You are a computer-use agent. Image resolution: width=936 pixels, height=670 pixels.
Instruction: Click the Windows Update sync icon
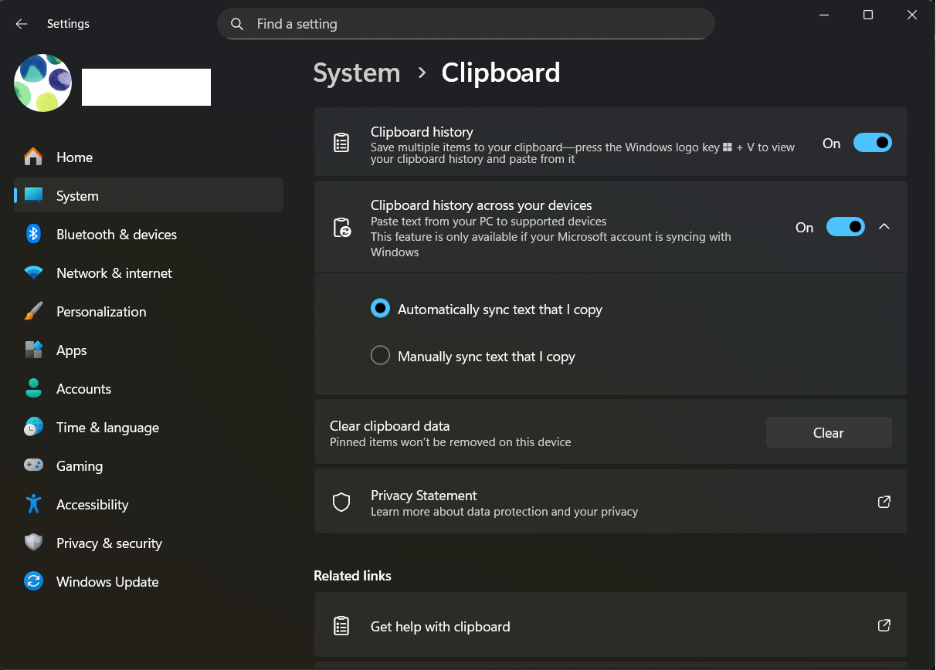(33, 581)
